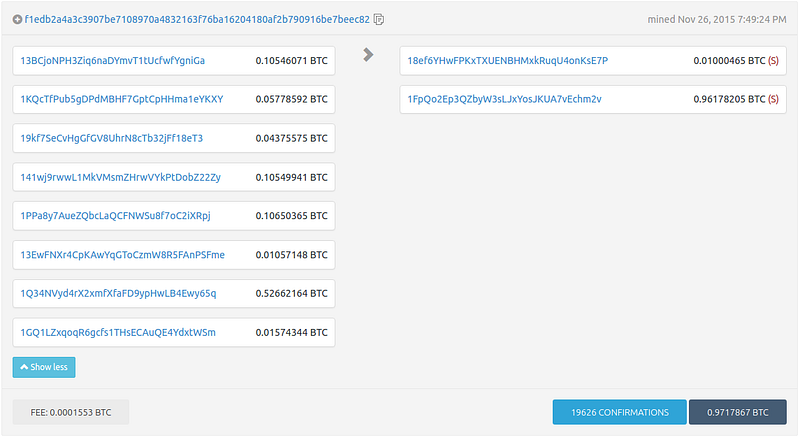Open output address 18ef6YHwFPKxTXUENBHMxkRuqU4onKsE7P
The height and width of the screenshot is (437, 800).
tap(507, 61)
